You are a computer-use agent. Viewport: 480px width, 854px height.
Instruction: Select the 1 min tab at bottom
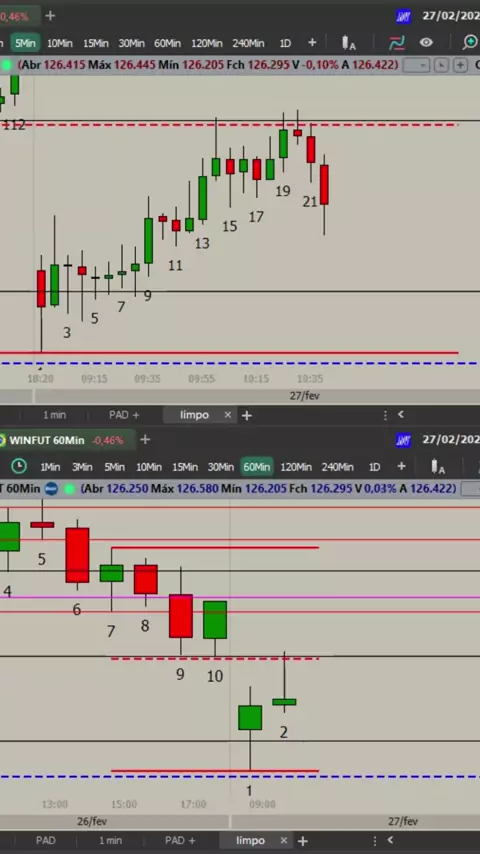pos(111,840)
